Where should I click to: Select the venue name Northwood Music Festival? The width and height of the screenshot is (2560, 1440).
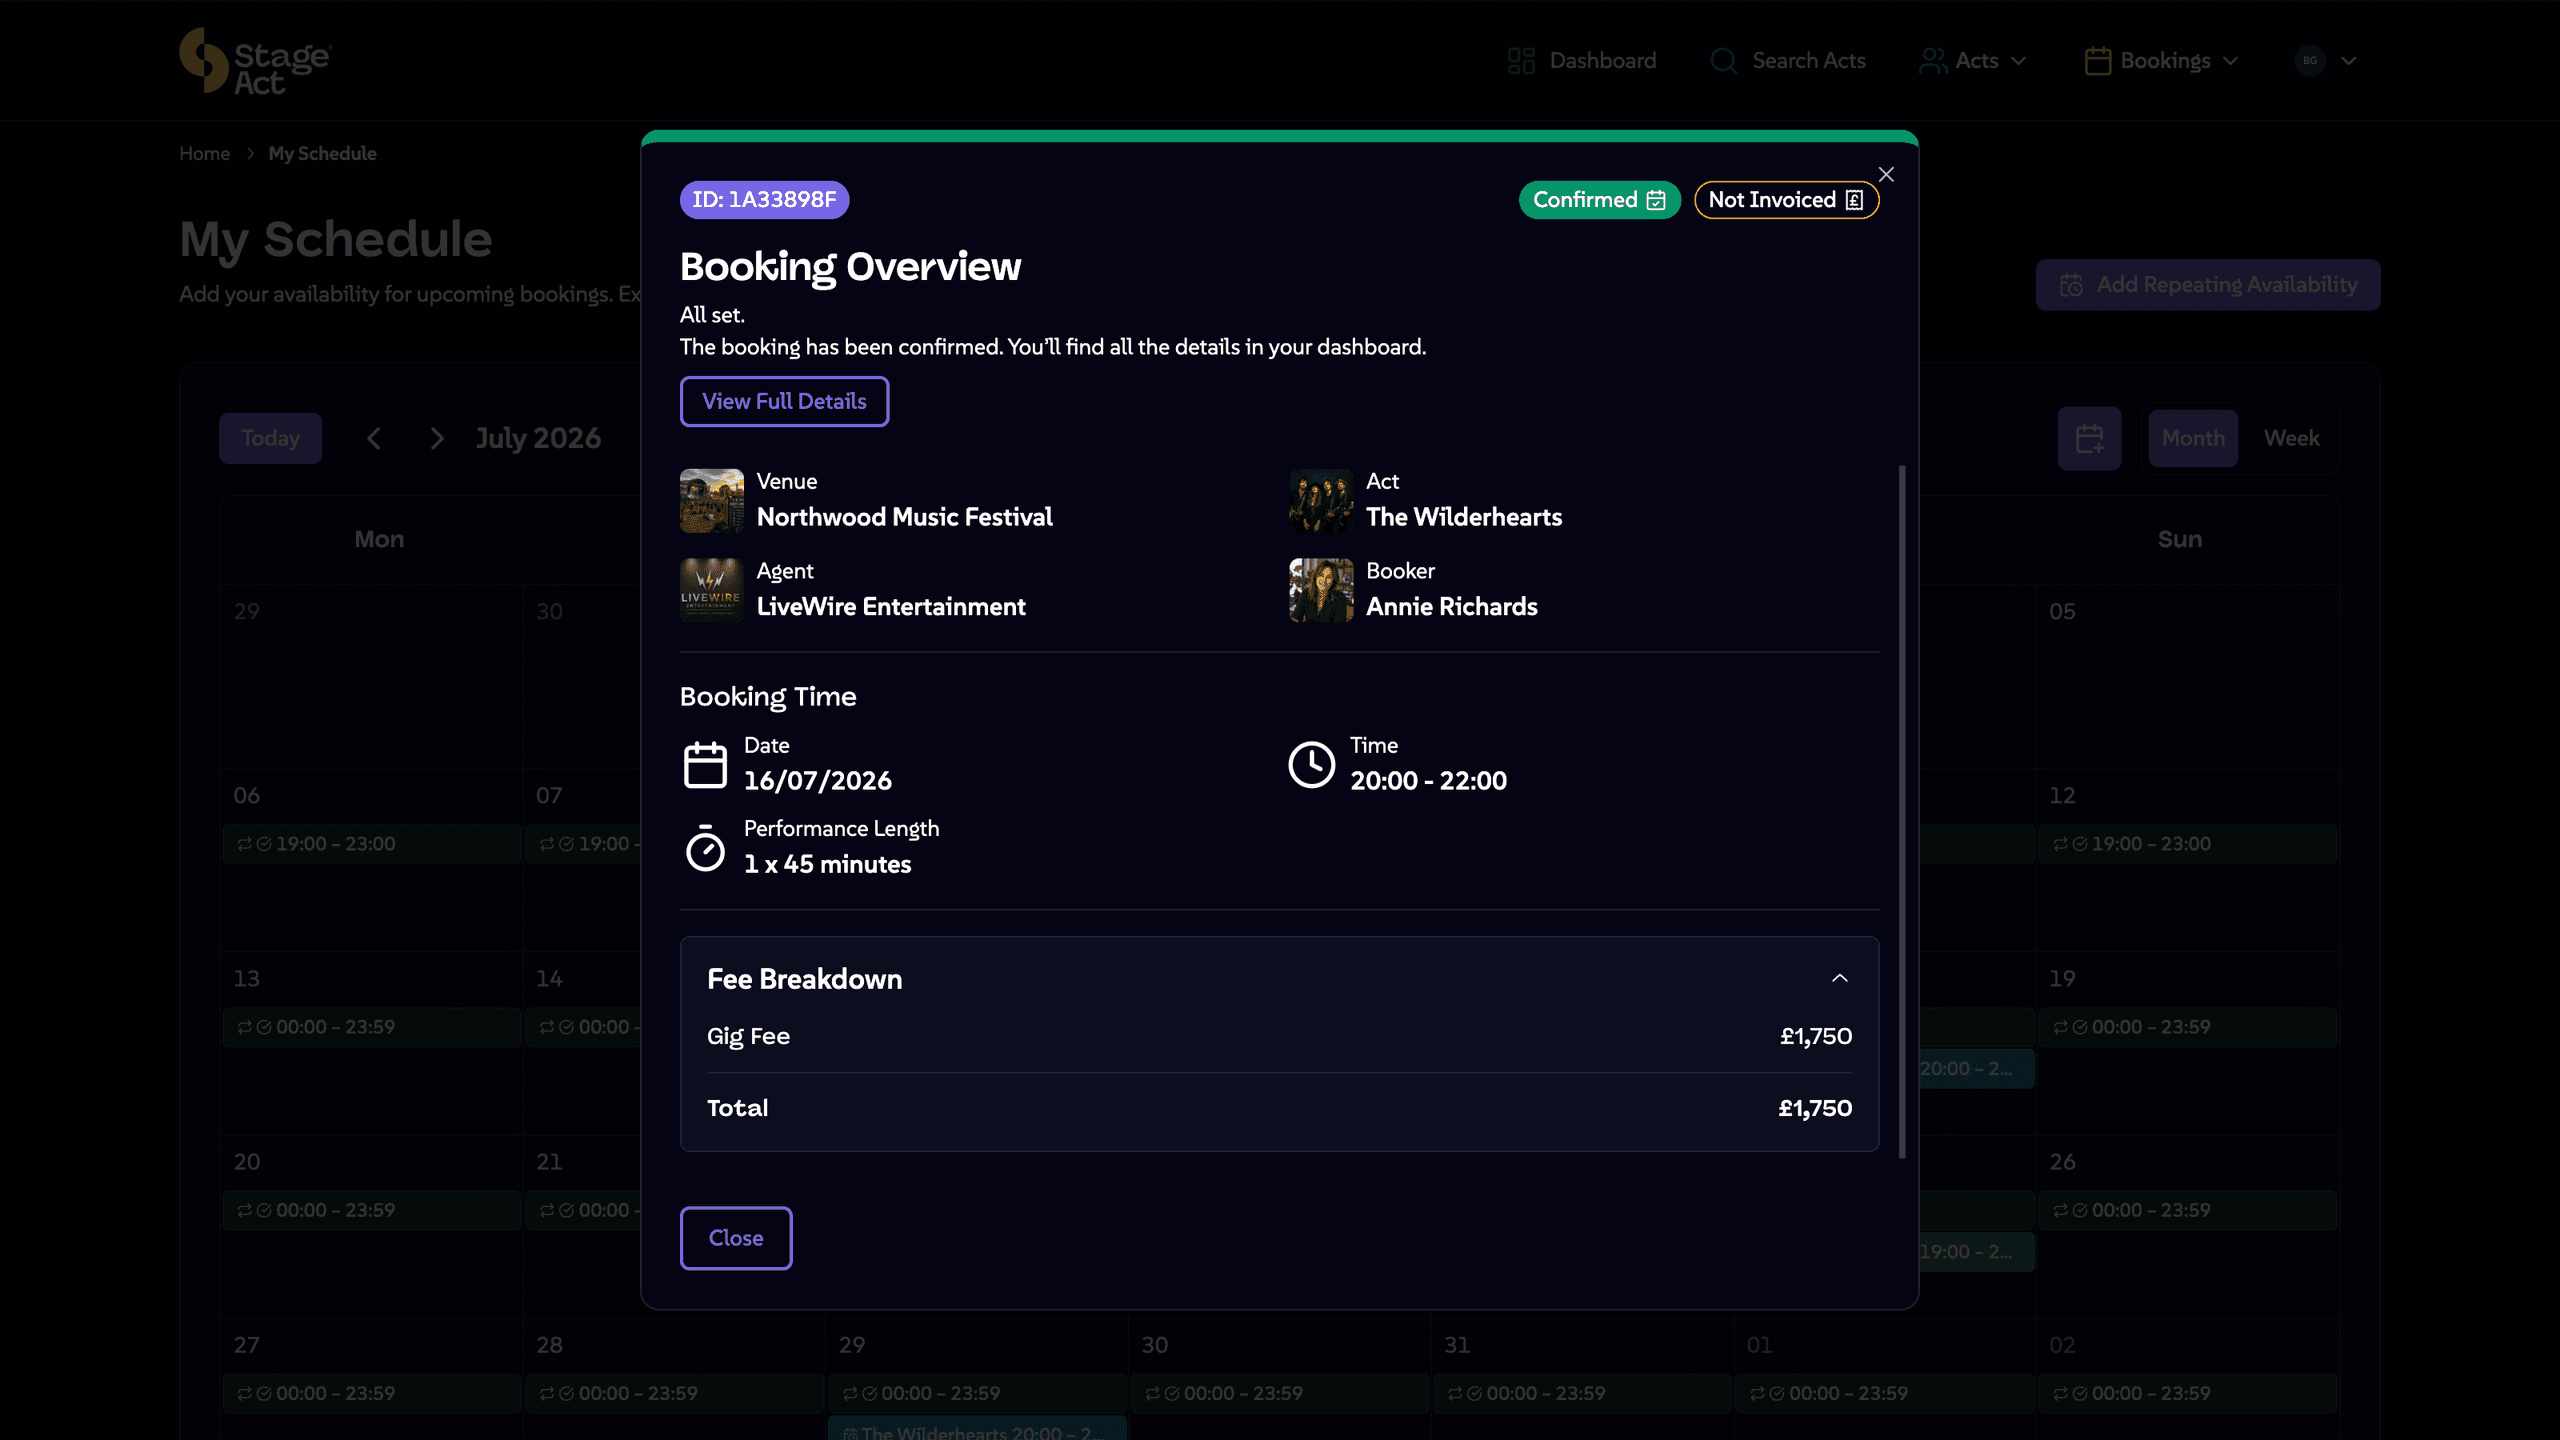click(904, 517)
